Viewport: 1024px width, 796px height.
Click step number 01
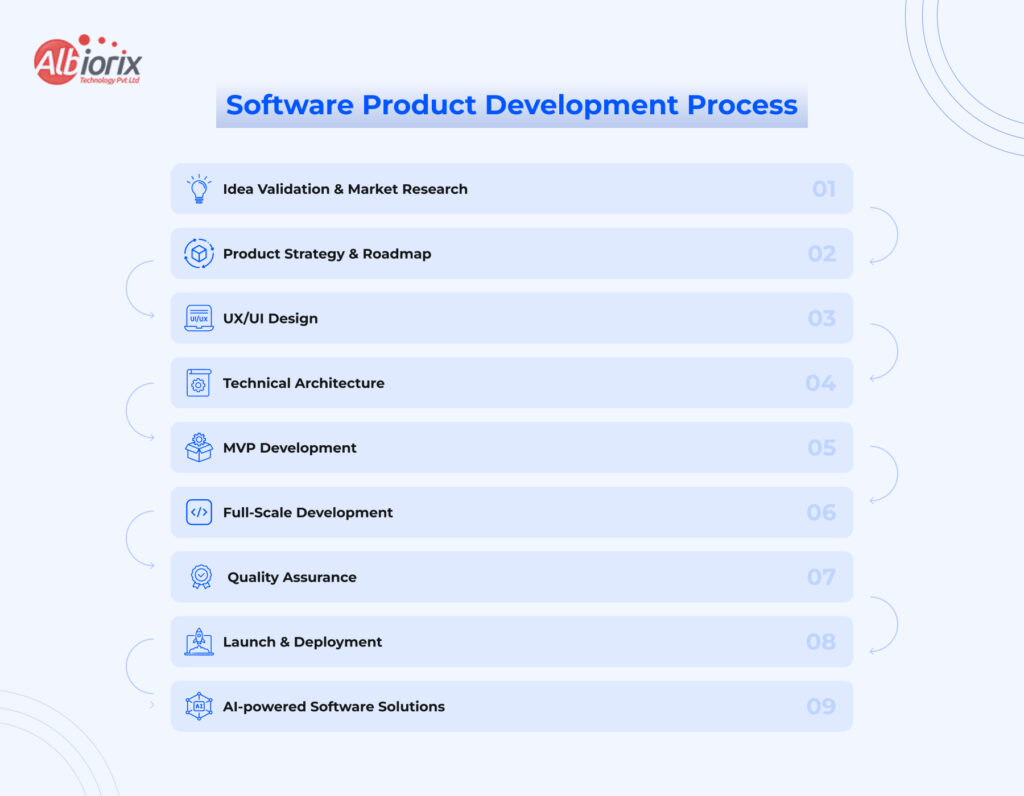pos(824,189)
